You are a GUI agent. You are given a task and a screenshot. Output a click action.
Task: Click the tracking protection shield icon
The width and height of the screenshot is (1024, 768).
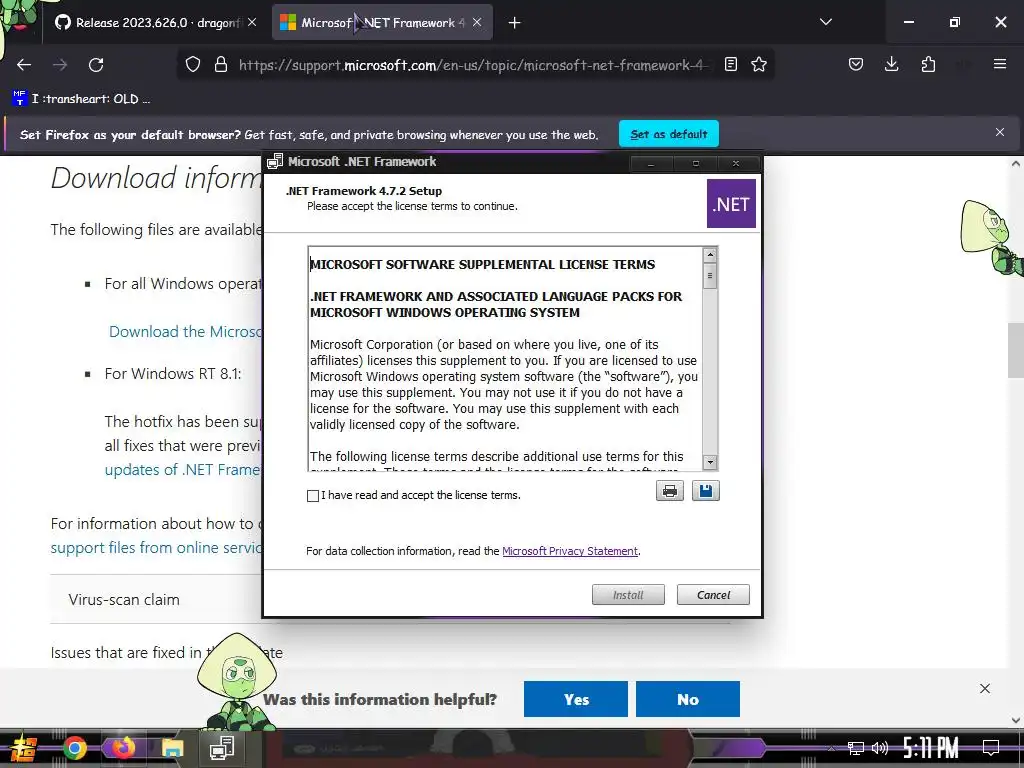pos(193,65)
